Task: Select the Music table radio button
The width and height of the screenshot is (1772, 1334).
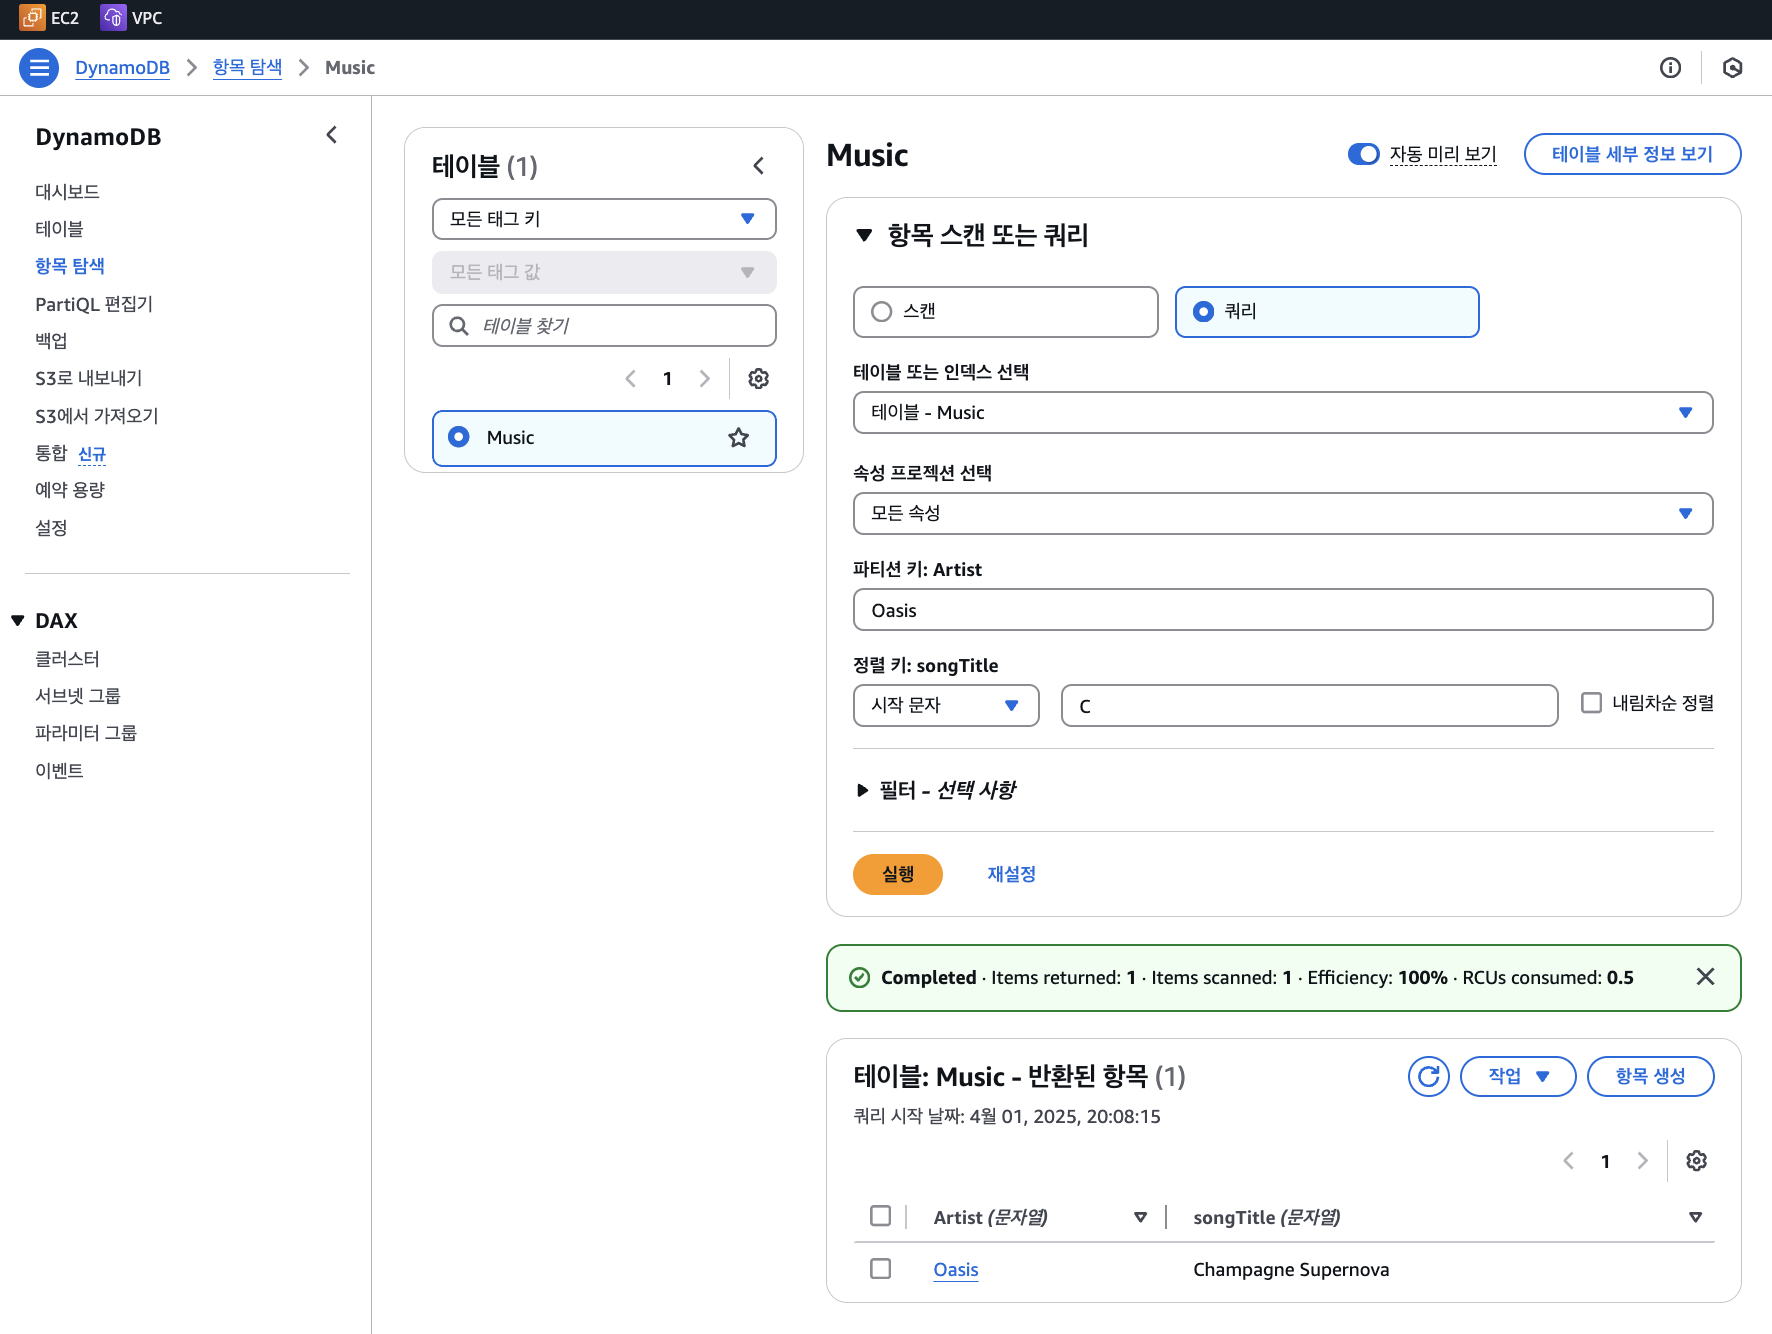Action: tap(459, 437)
